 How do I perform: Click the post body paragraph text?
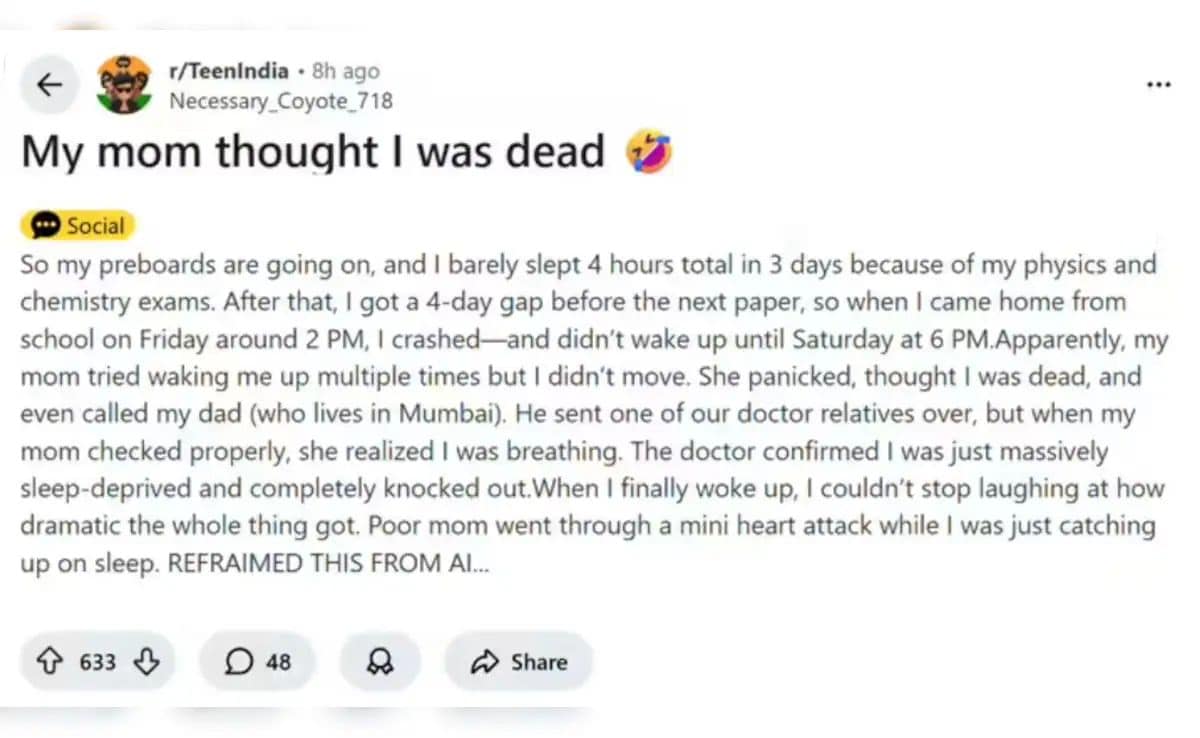[x=590, y=414]
